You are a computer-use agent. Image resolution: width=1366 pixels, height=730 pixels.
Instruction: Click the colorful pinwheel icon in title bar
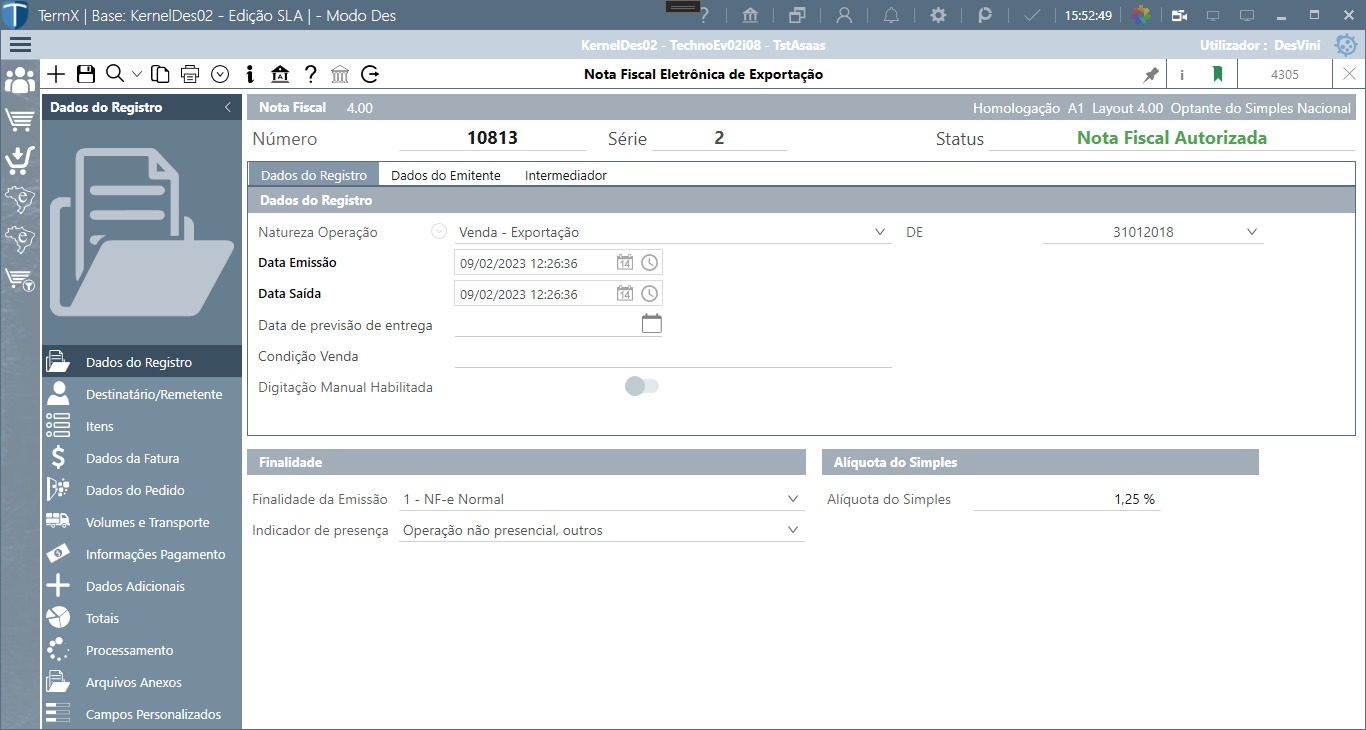(x=1141, y=15)
